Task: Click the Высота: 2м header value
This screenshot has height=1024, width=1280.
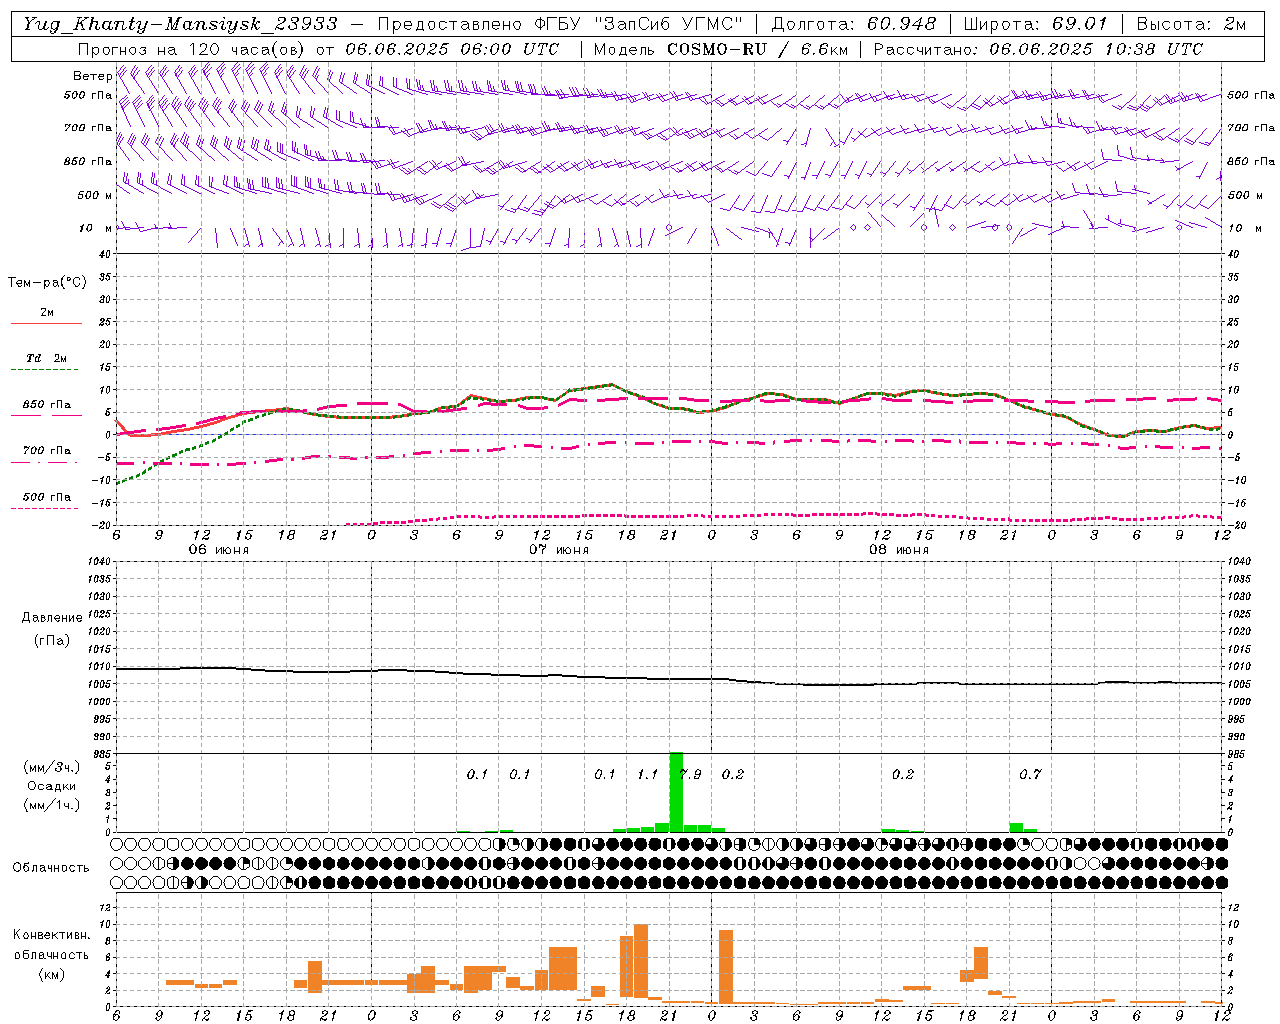Action: [x=1191, y=24]
